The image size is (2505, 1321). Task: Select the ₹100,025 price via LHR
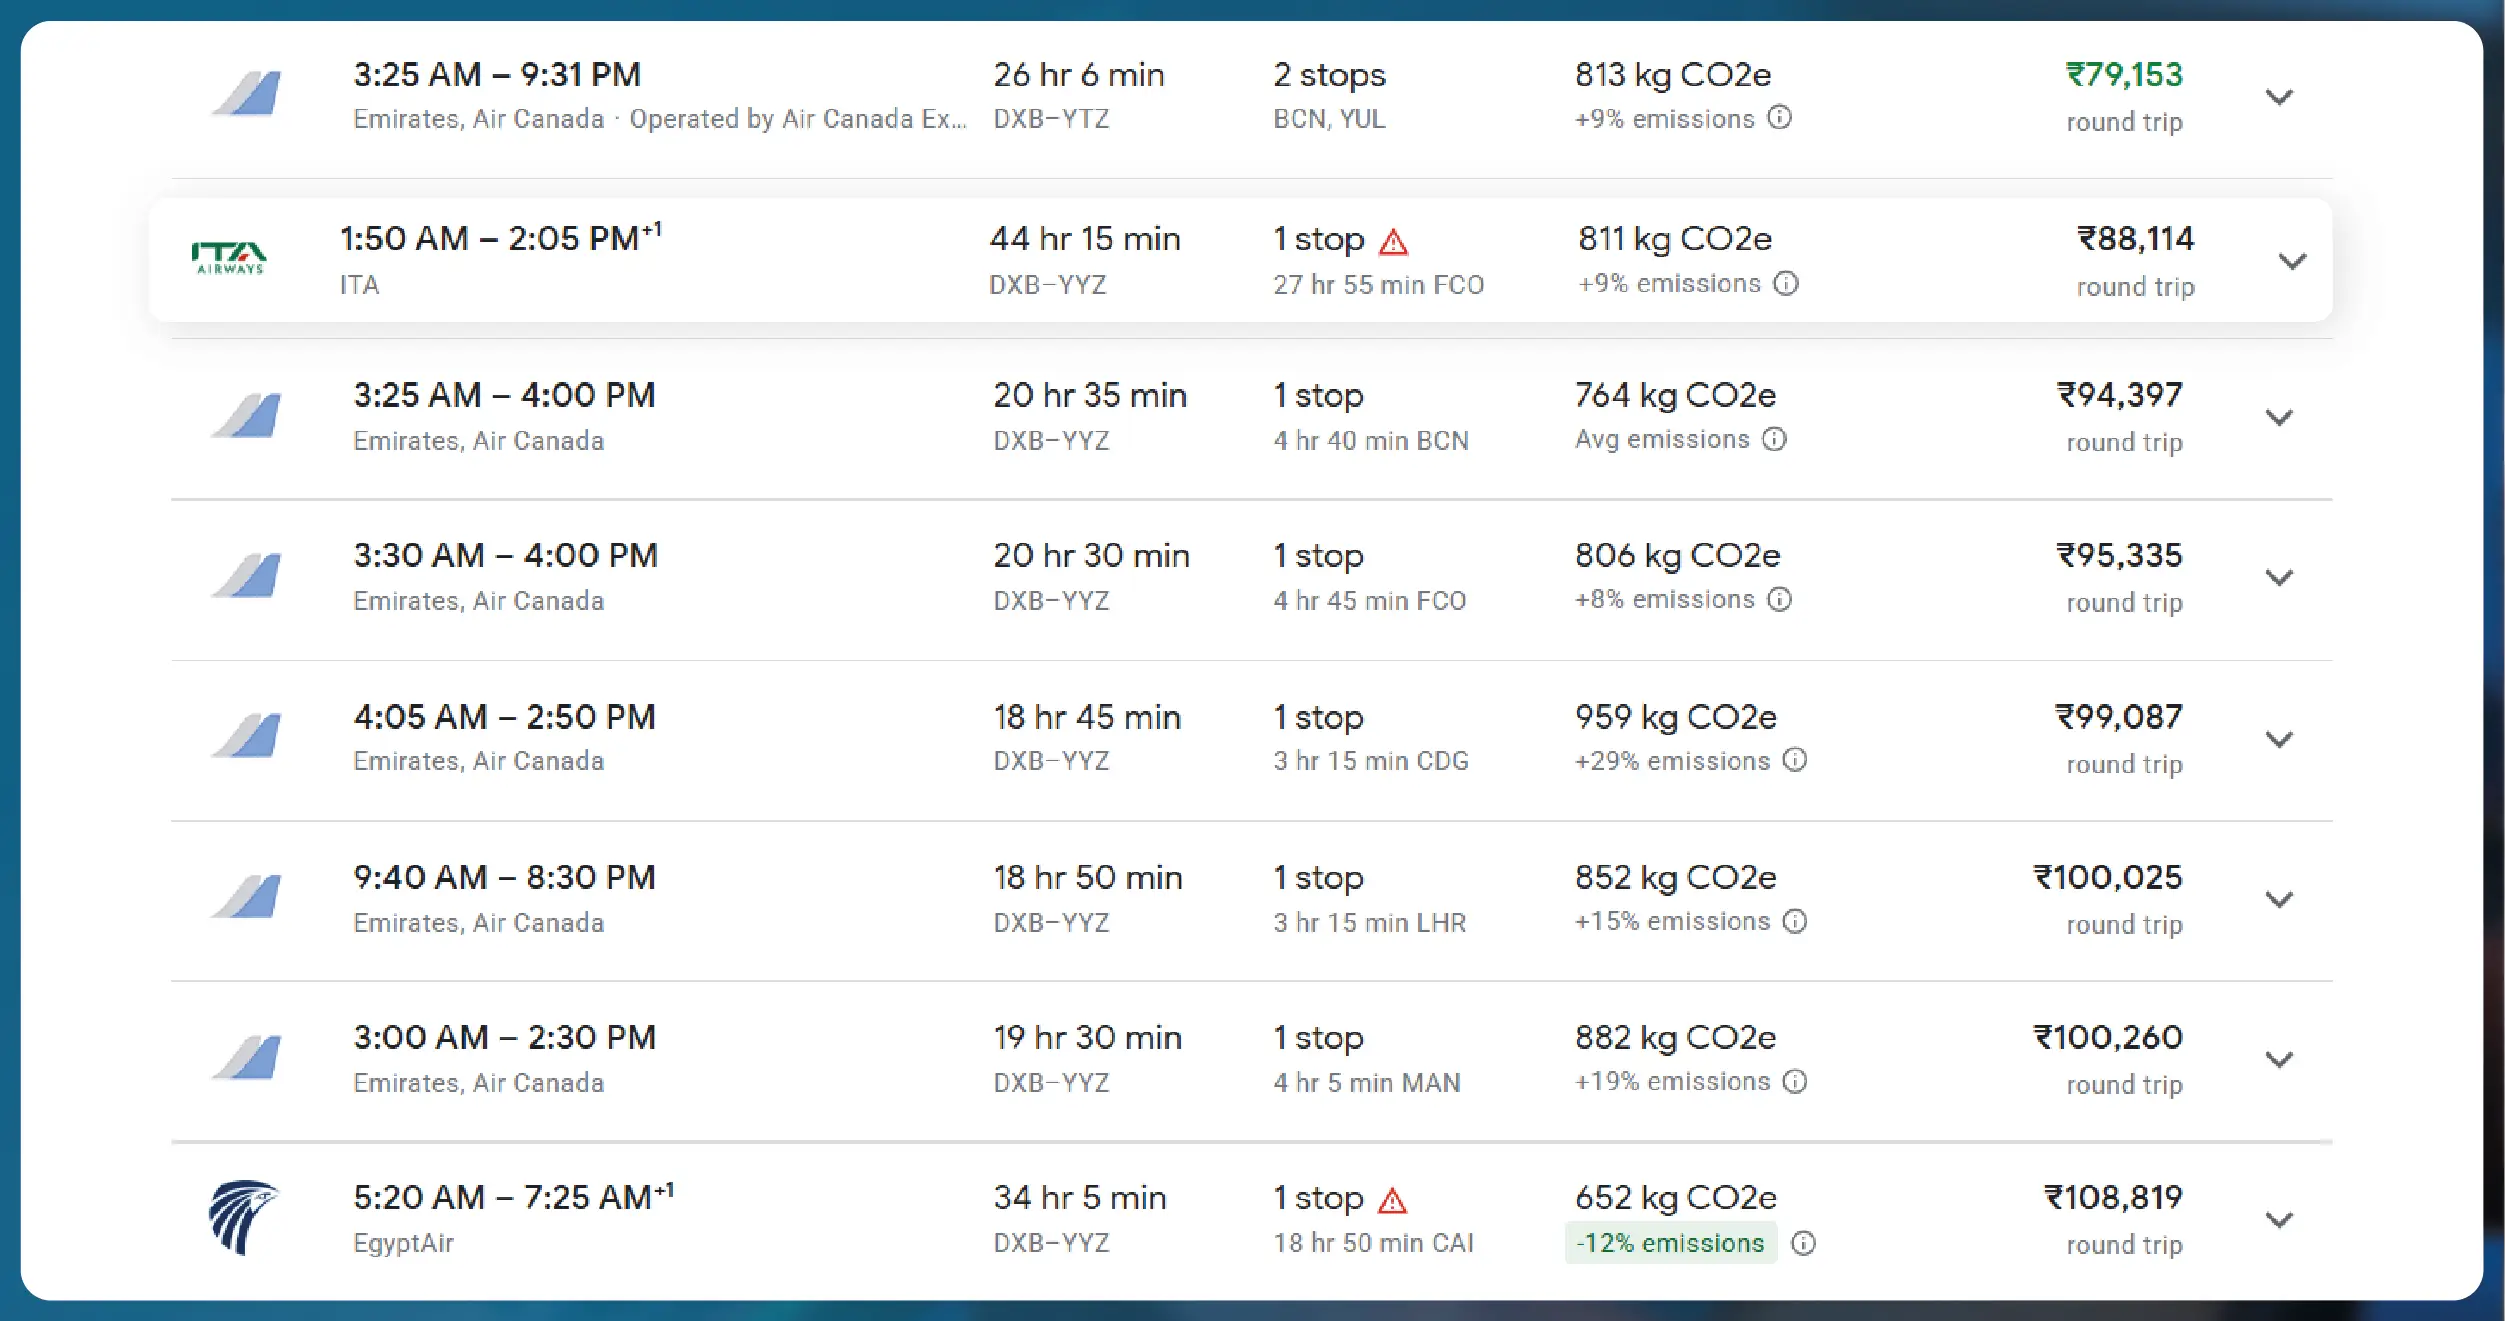coord(2108,878)
